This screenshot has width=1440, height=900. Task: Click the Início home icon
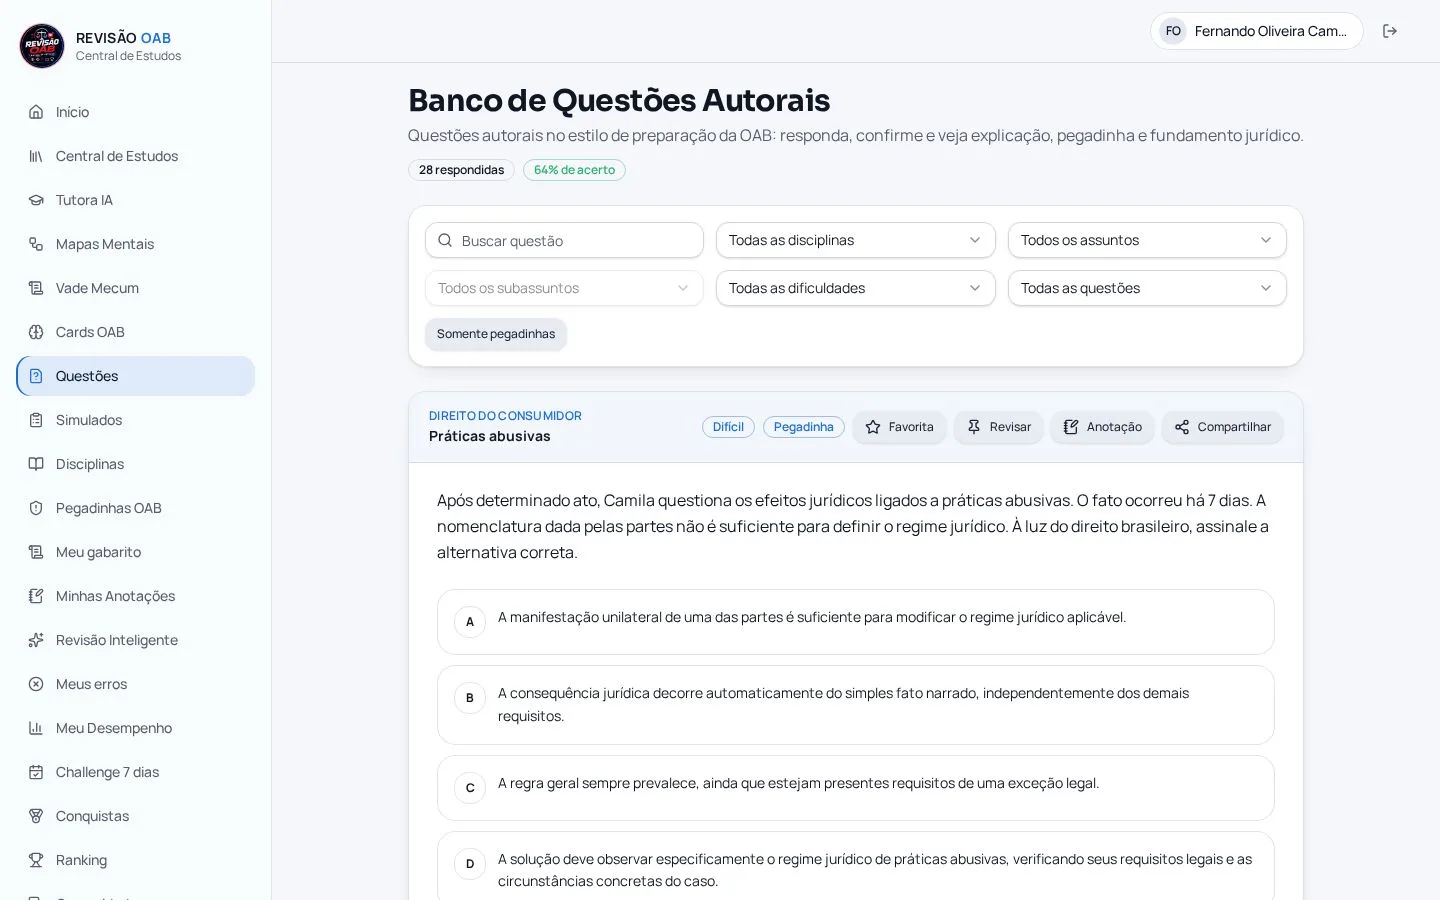(36, 112)
